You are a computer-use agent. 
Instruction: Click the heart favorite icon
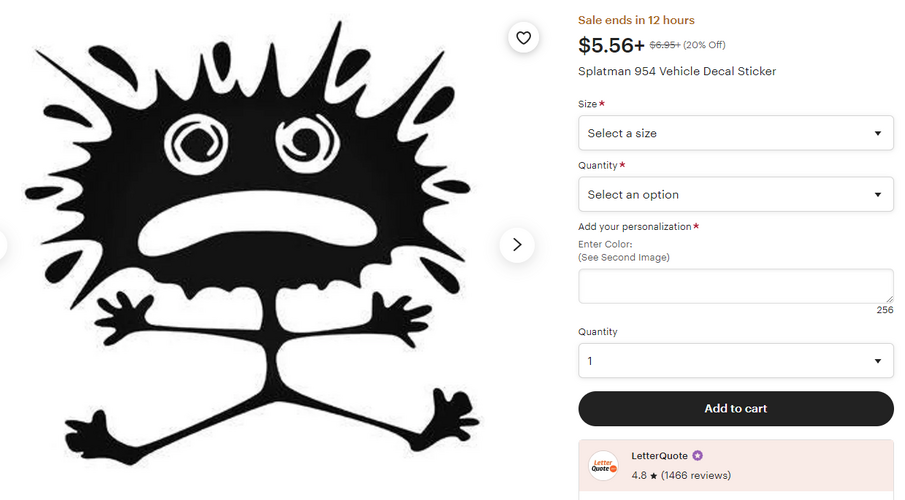click(x=523, y=38)
